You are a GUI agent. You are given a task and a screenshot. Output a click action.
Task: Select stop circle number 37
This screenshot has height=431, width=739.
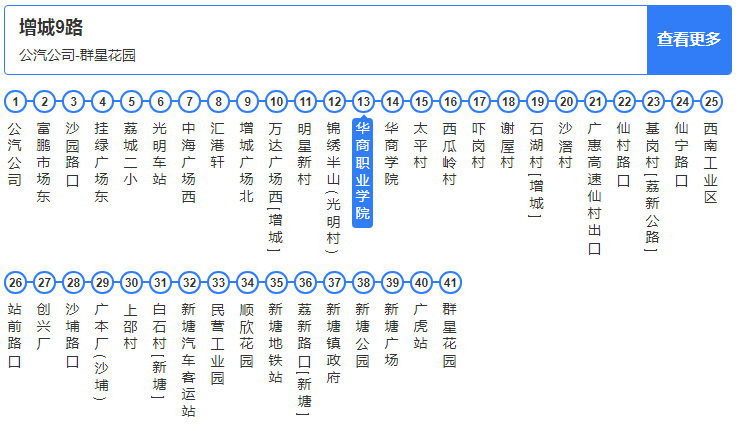[334, 282]
